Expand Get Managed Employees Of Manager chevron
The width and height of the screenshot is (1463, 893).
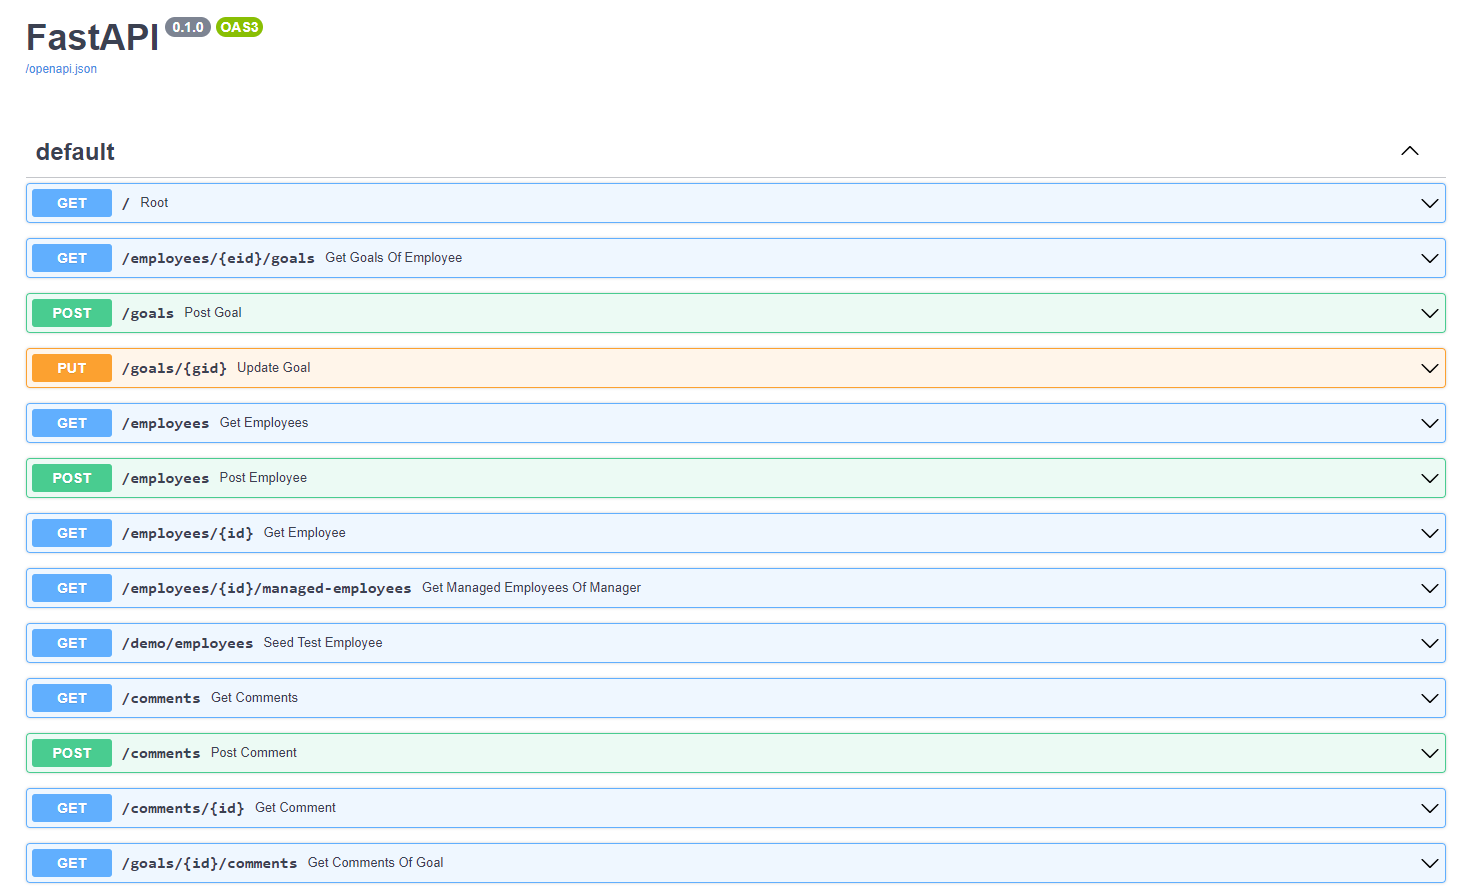[1430, 588]
